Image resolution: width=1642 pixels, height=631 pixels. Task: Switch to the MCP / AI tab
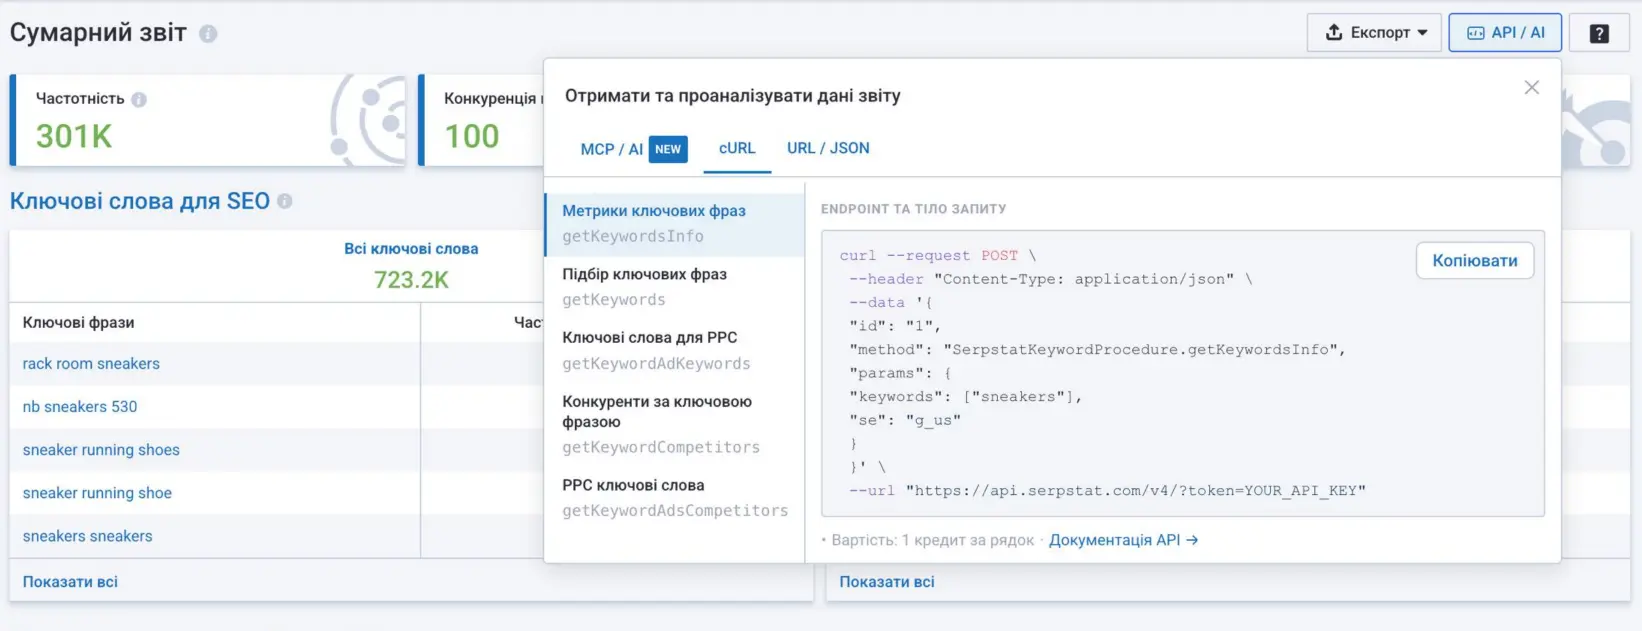(611, 149)
